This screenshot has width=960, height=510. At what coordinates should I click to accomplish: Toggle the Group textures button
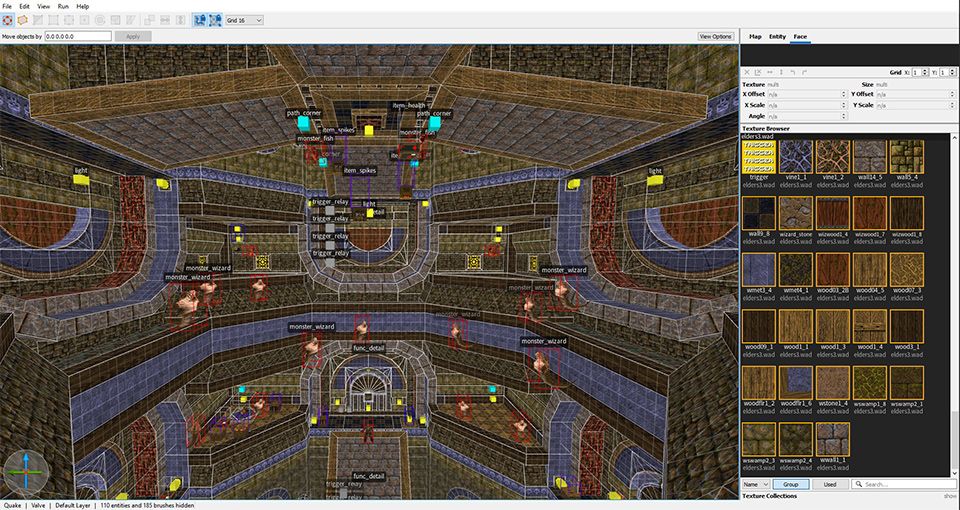coord(790,484)
